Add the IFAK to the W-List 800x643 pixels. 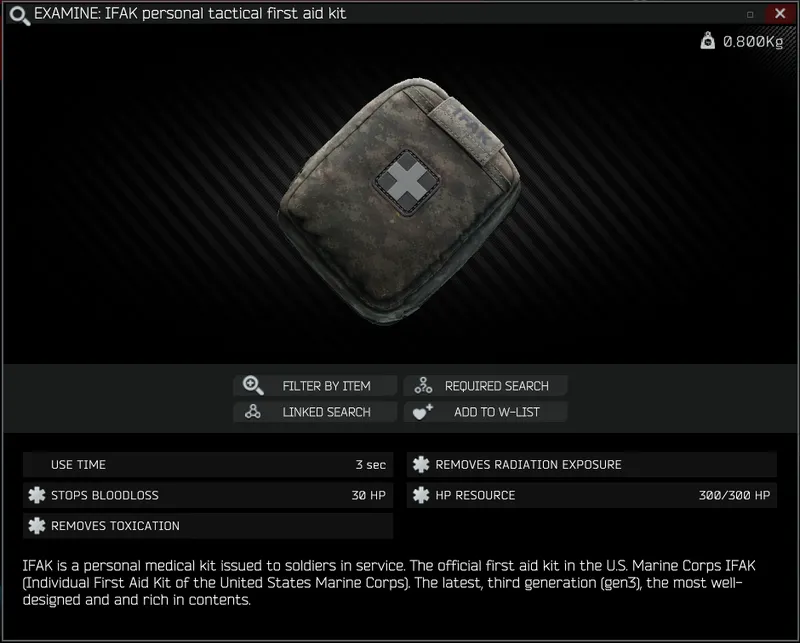point(485,411)
